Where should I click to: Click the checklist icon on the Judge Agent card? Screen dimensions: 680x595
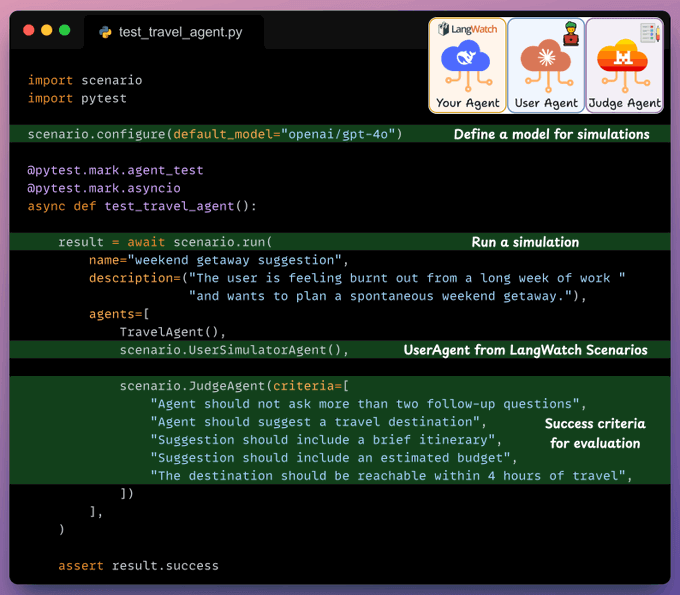pyautogui.click(x=648, y=32)
